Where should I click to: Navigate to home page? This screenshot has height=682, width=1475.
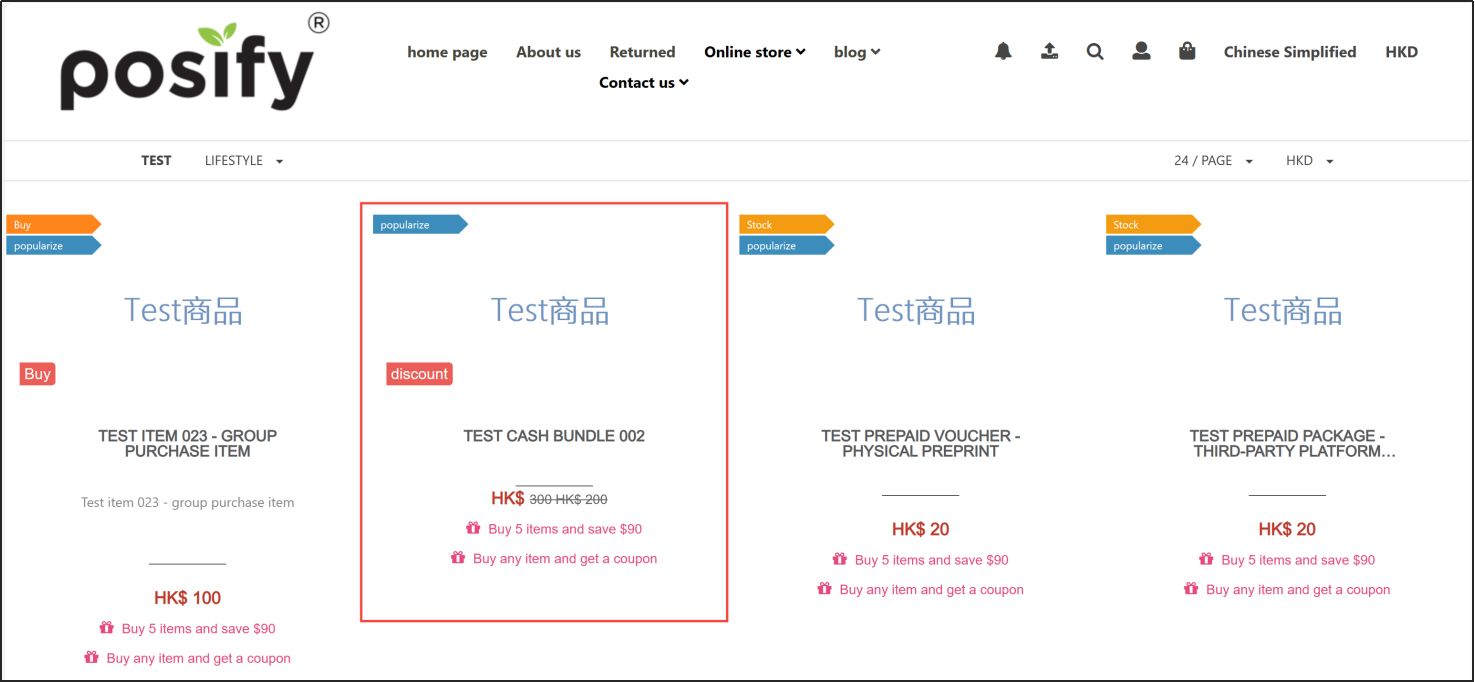pos(447,52)
